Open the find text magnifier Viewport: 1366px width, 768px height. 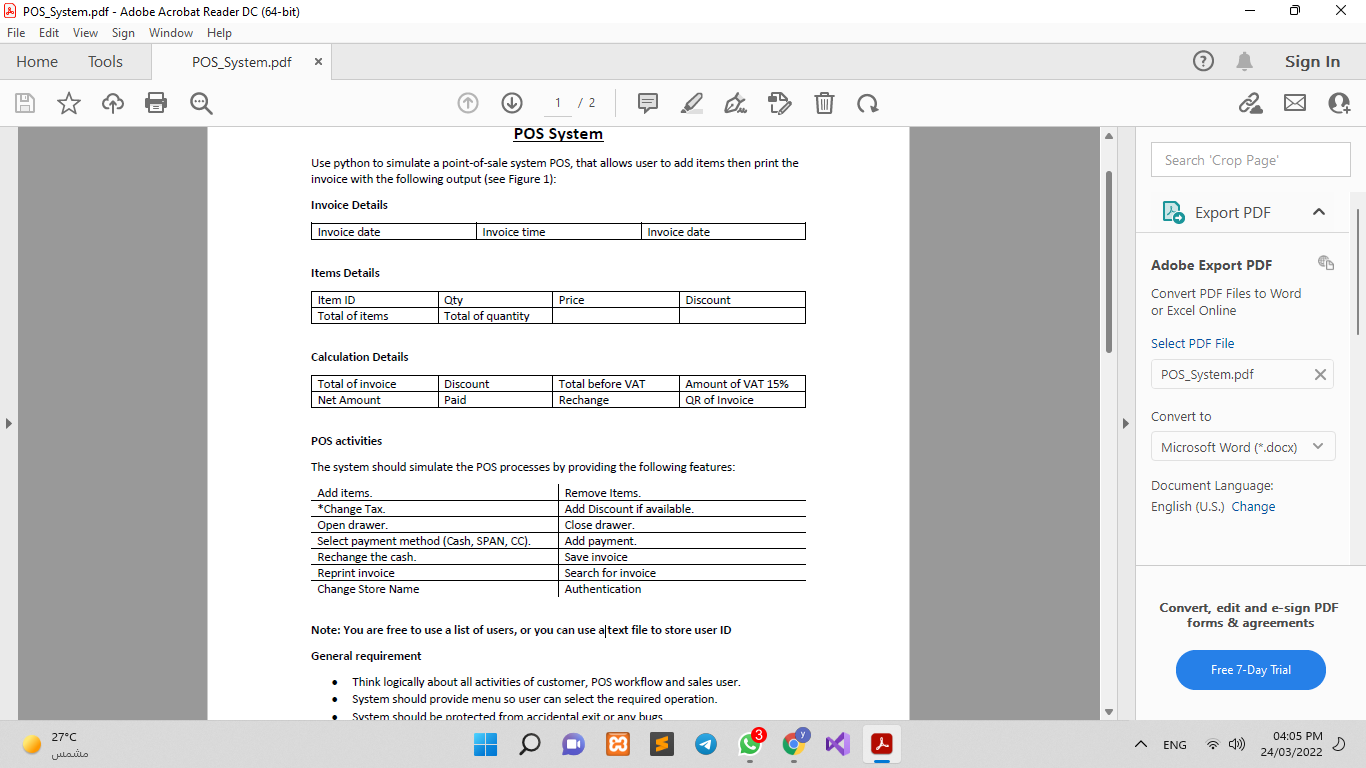[x=201, y=103]
